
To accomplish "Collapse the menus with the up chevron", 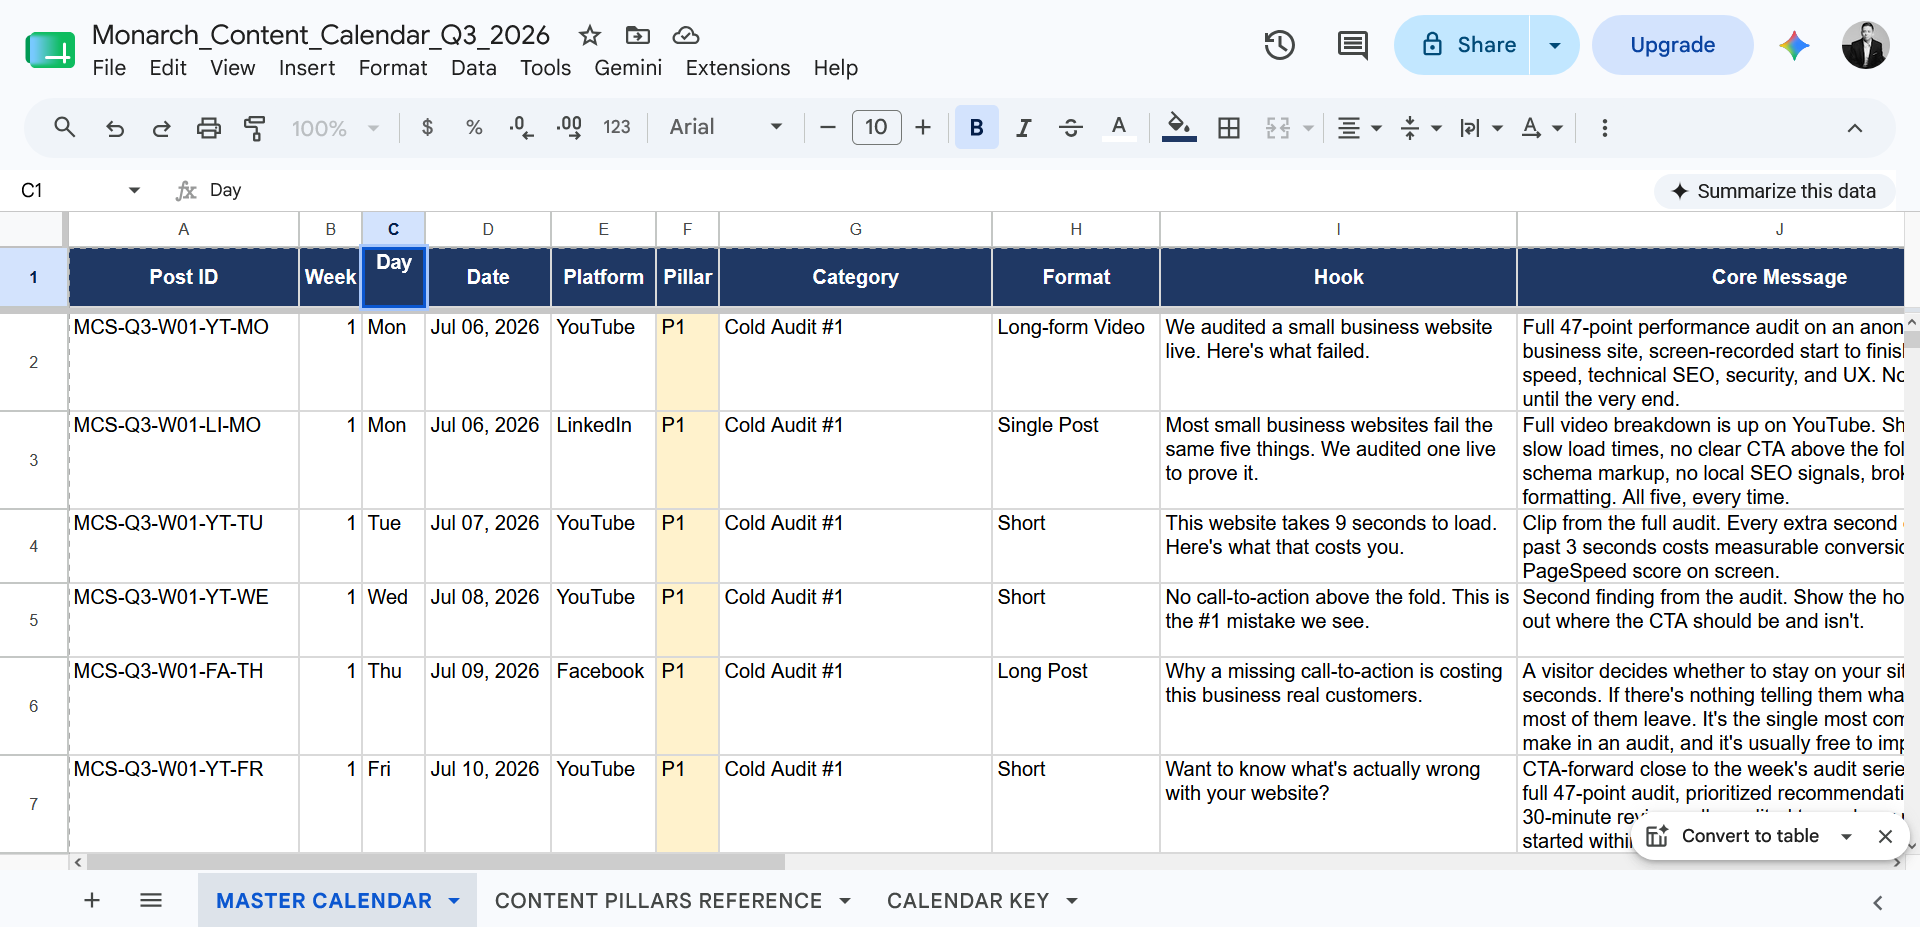I will click(1855, 128).
